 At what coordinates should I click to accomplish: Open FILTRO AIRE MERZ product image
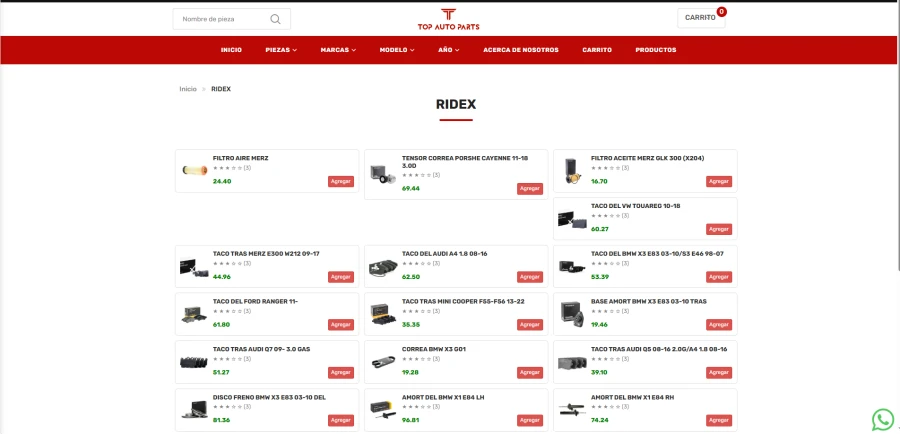pos(194,170)
